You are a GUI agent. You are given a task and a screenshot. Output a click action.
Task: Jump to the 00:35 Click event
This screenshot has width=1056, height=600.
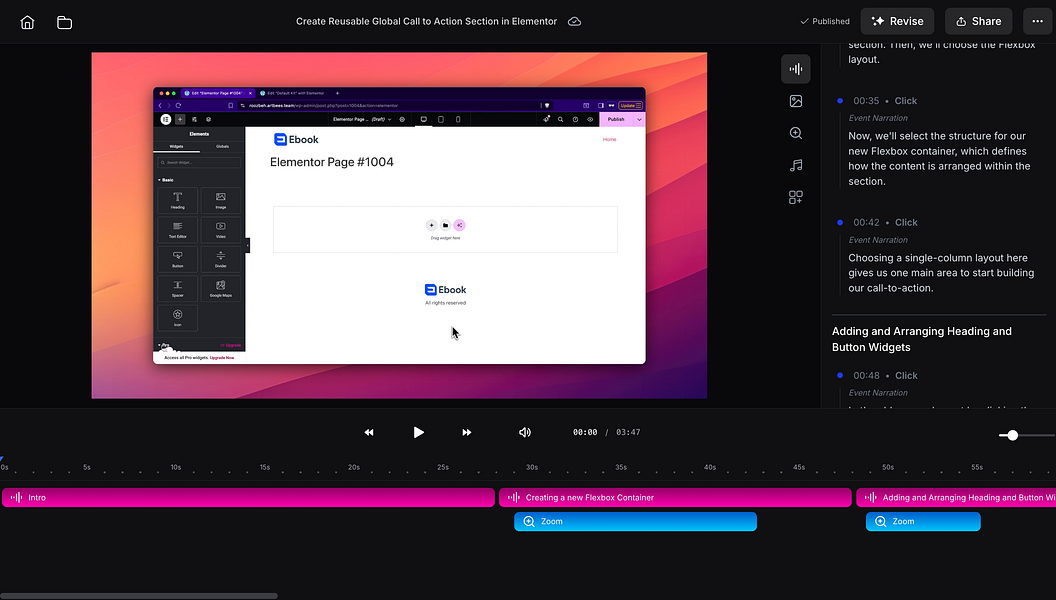[885, 101]
